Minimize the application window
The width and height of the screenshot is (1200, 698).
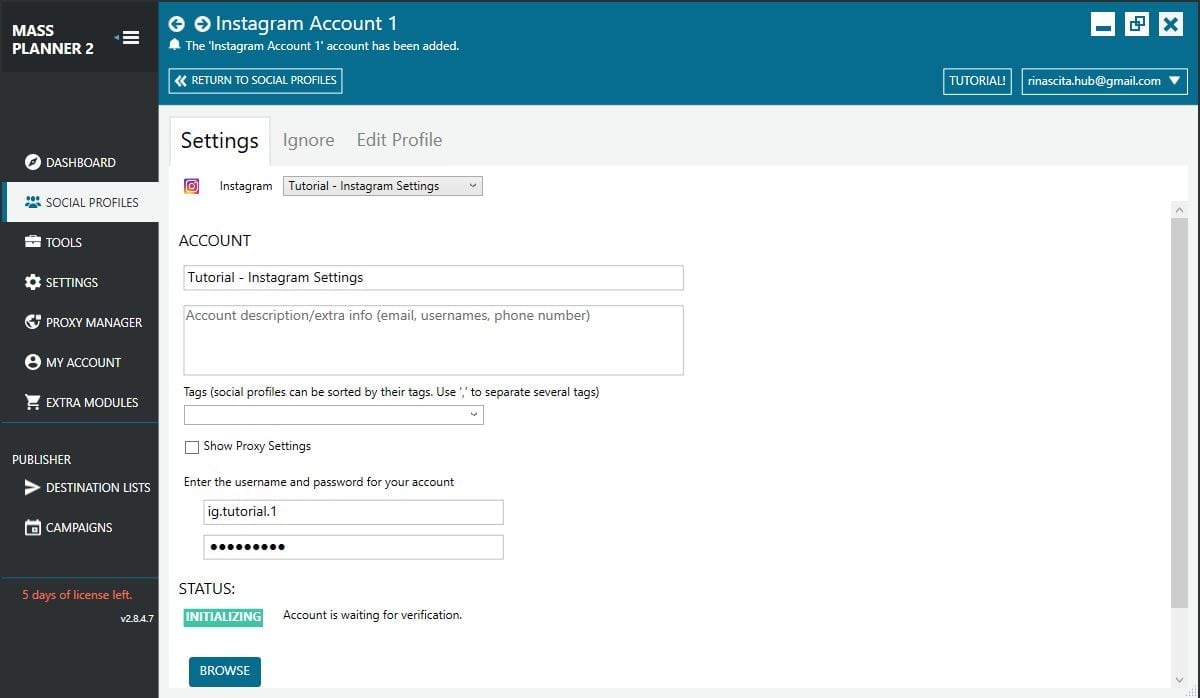(x=1103, y=25)
